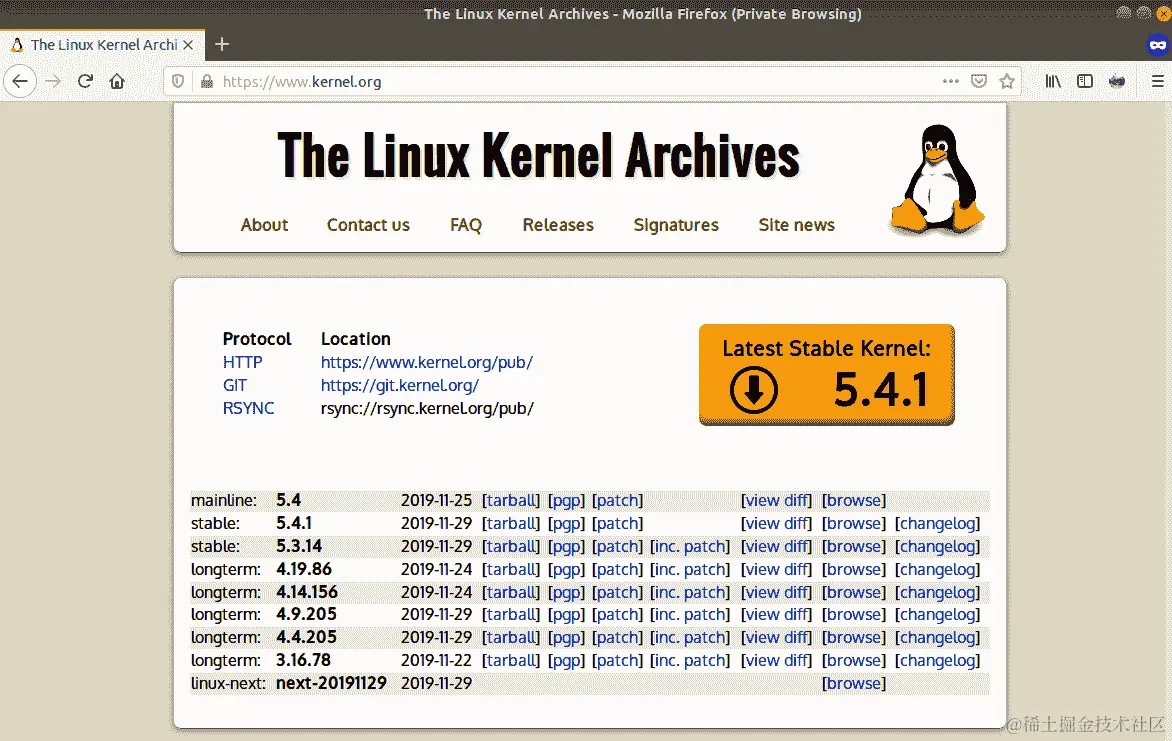Image resolution: width=1172 pixels, height=741 pixels.
Task: Open a new tab with plus button
Action: [222, 44]
